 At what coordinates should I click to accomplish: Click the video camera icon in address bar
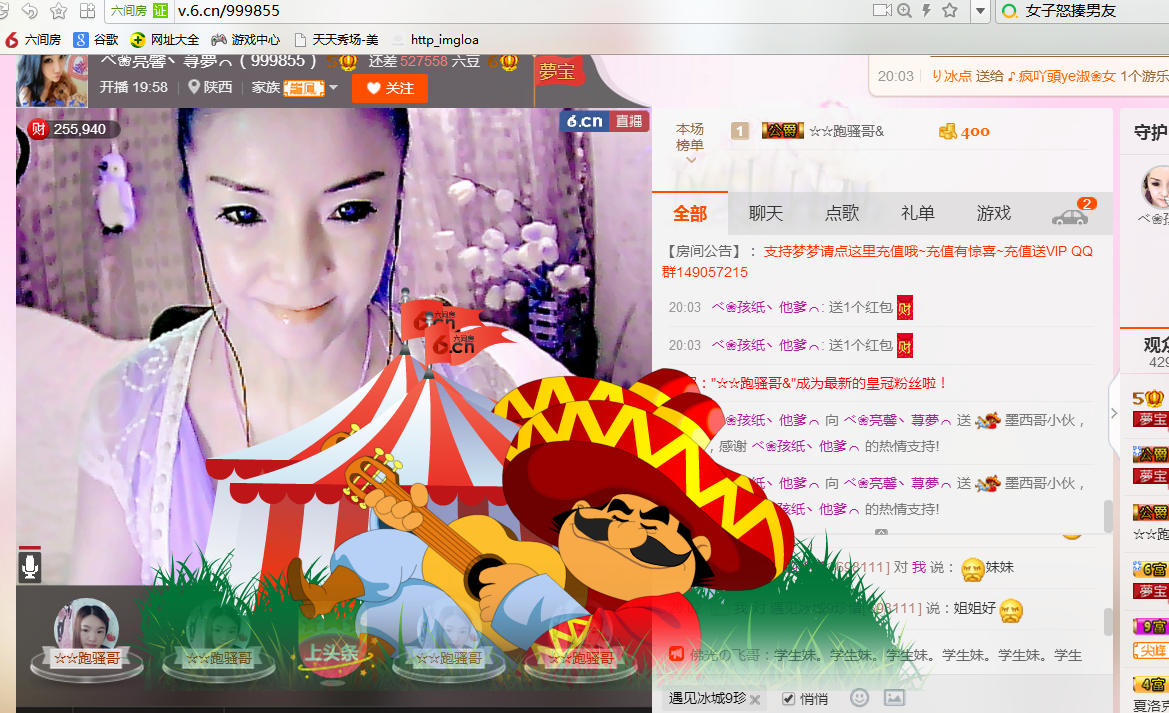point(882,10)
